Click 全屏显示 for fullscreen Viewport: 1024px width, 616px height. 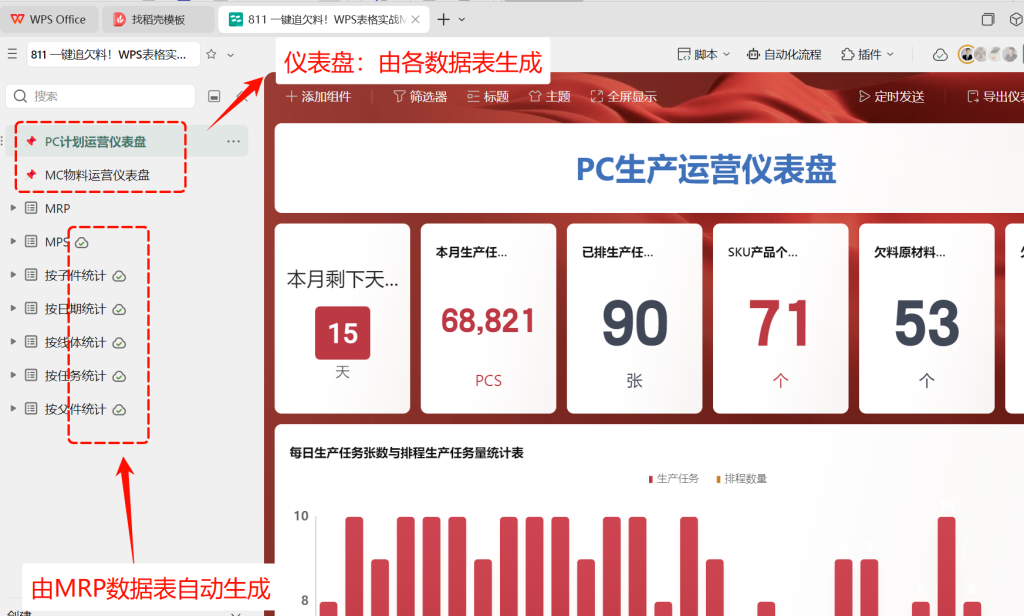624,97
